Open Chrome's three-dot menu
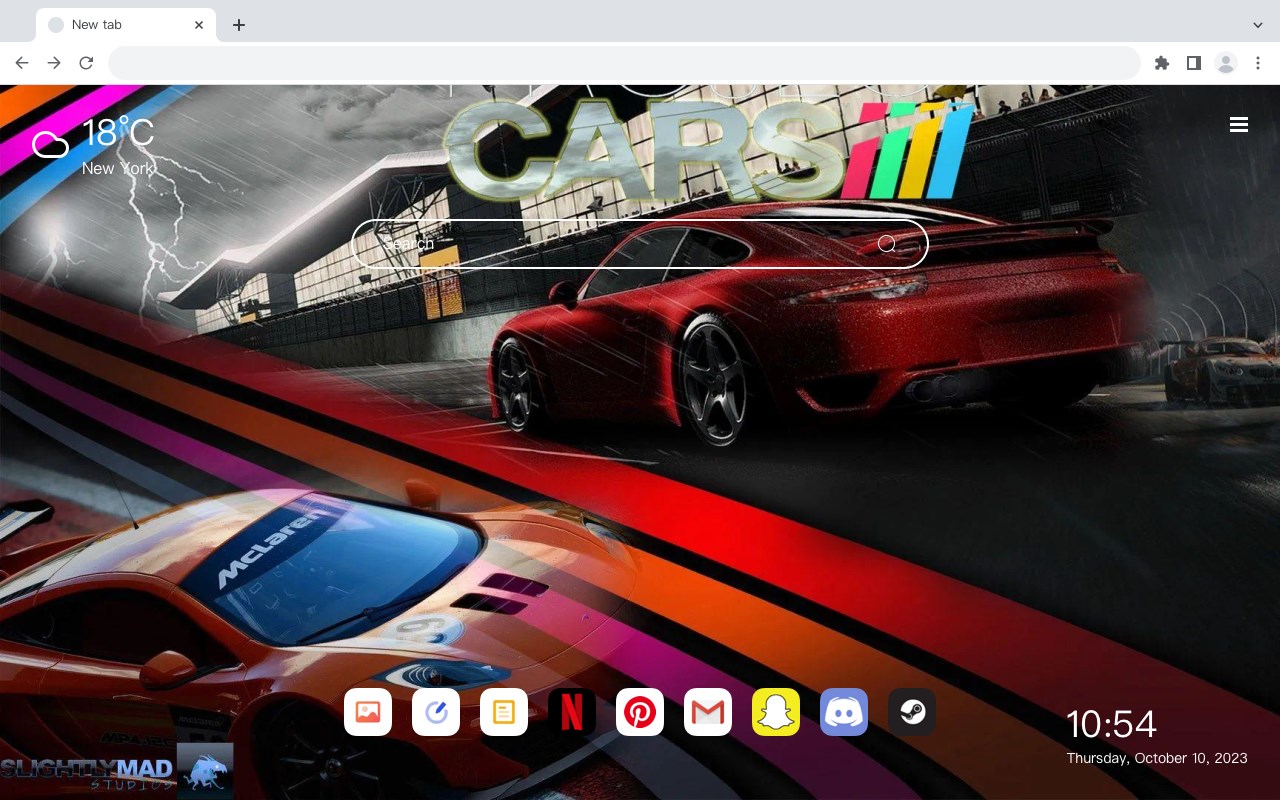 (1258, 63)
